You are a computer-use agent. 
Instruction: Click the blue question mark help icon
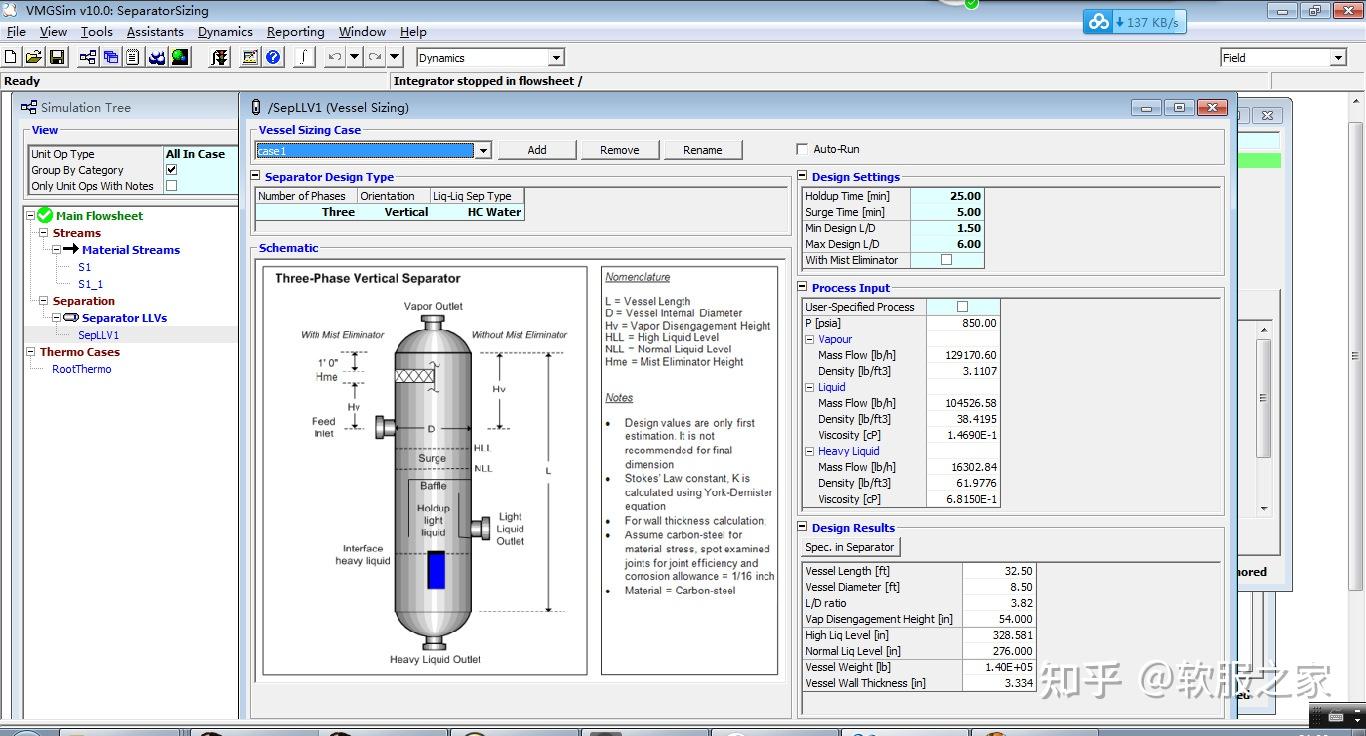274,58
